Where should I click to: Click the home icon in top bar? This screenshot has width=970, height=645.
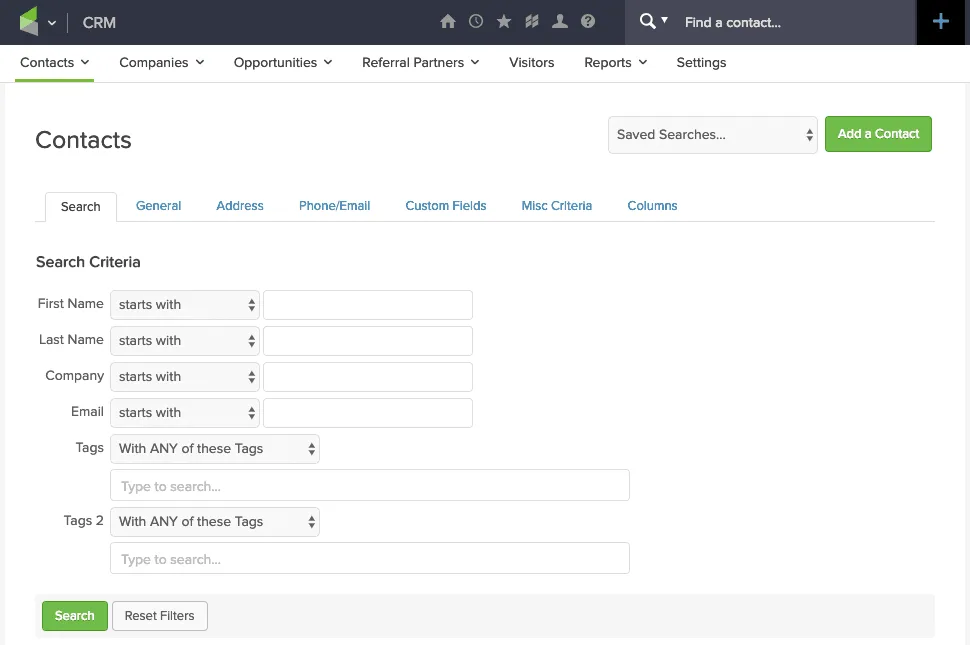click(448, 22)
